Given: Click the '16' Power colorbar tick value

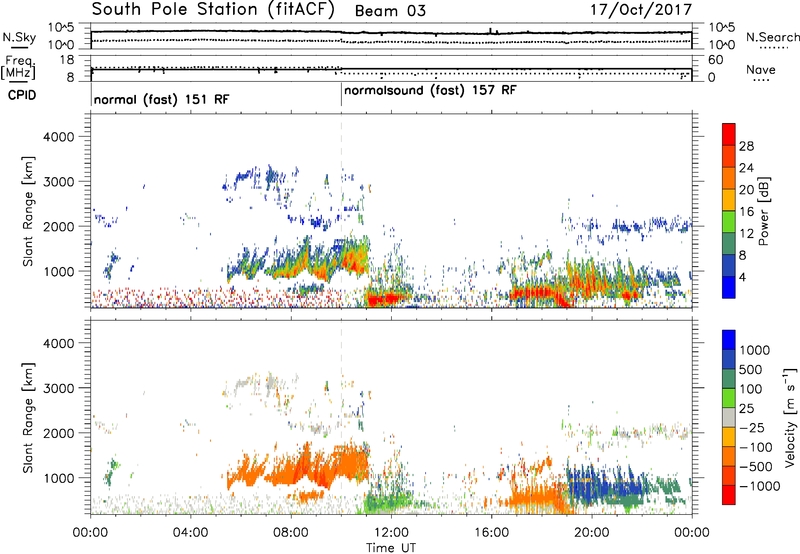Looking at the screenshot, I should click(746, 212).
